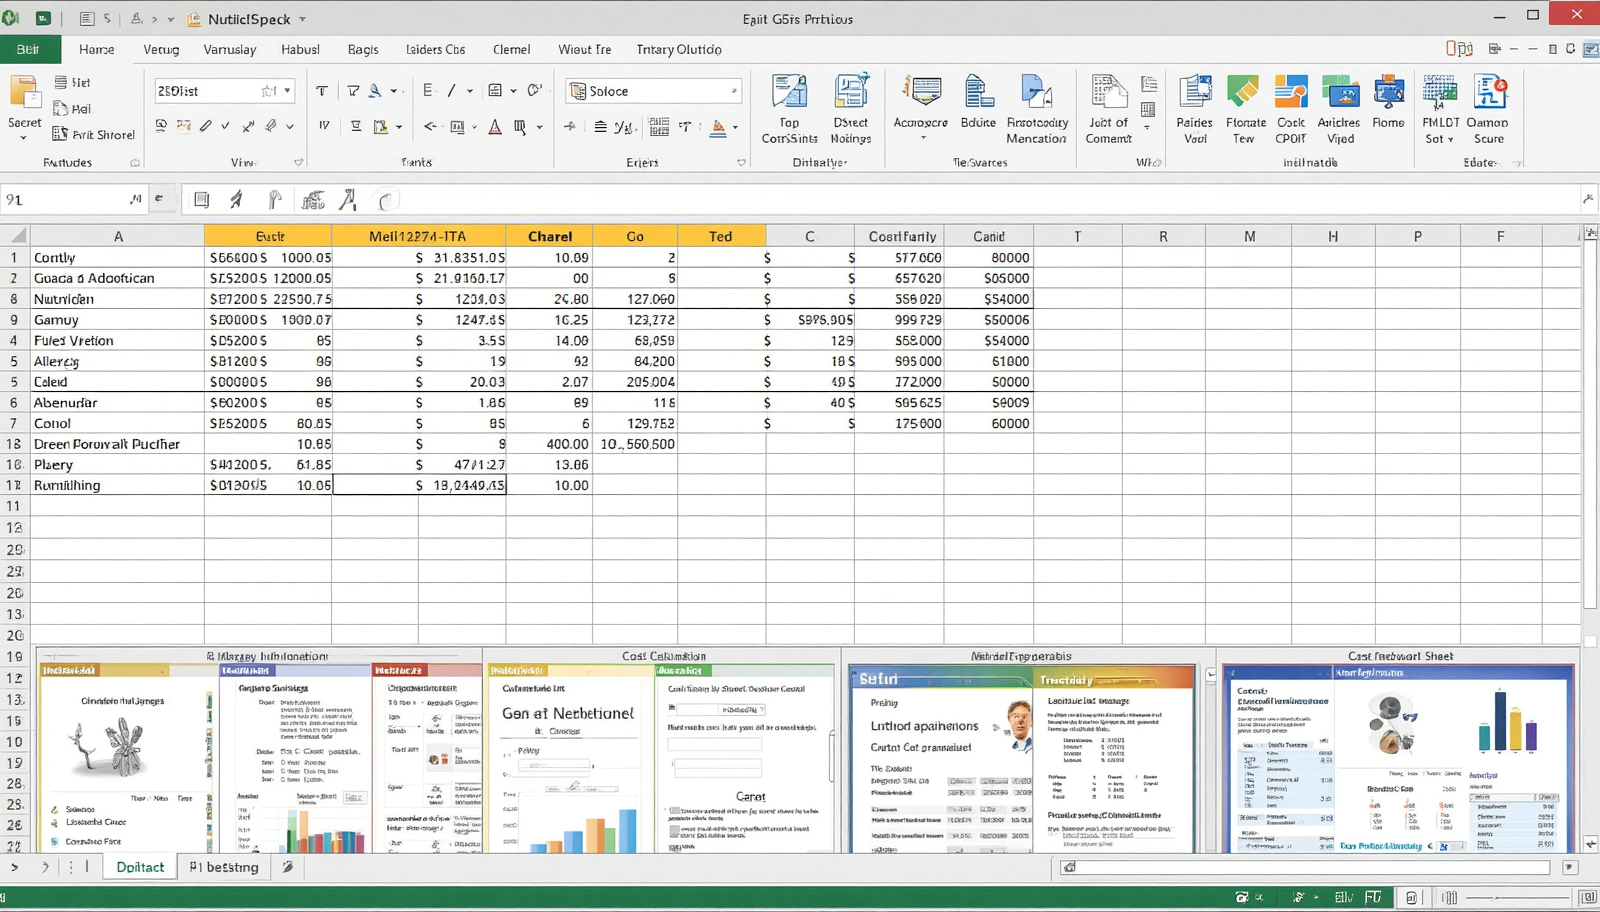Viewport: 1600px width, 912px height.
Task: Expand the Erjers group dialog launcher
Action: pyautogui.click(x=741, y=162)
